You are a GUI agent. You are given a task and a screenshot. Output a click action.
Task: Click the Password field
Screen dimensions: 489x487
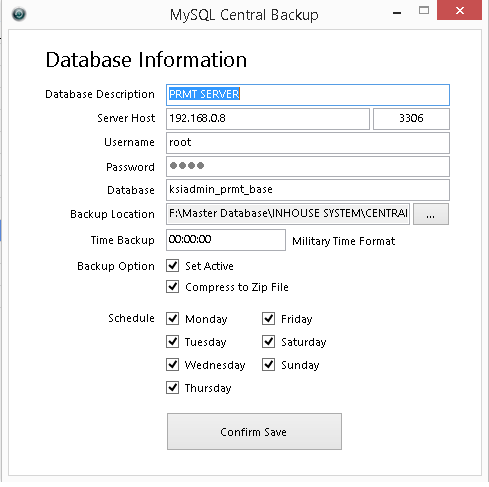(x=308, y=166)
